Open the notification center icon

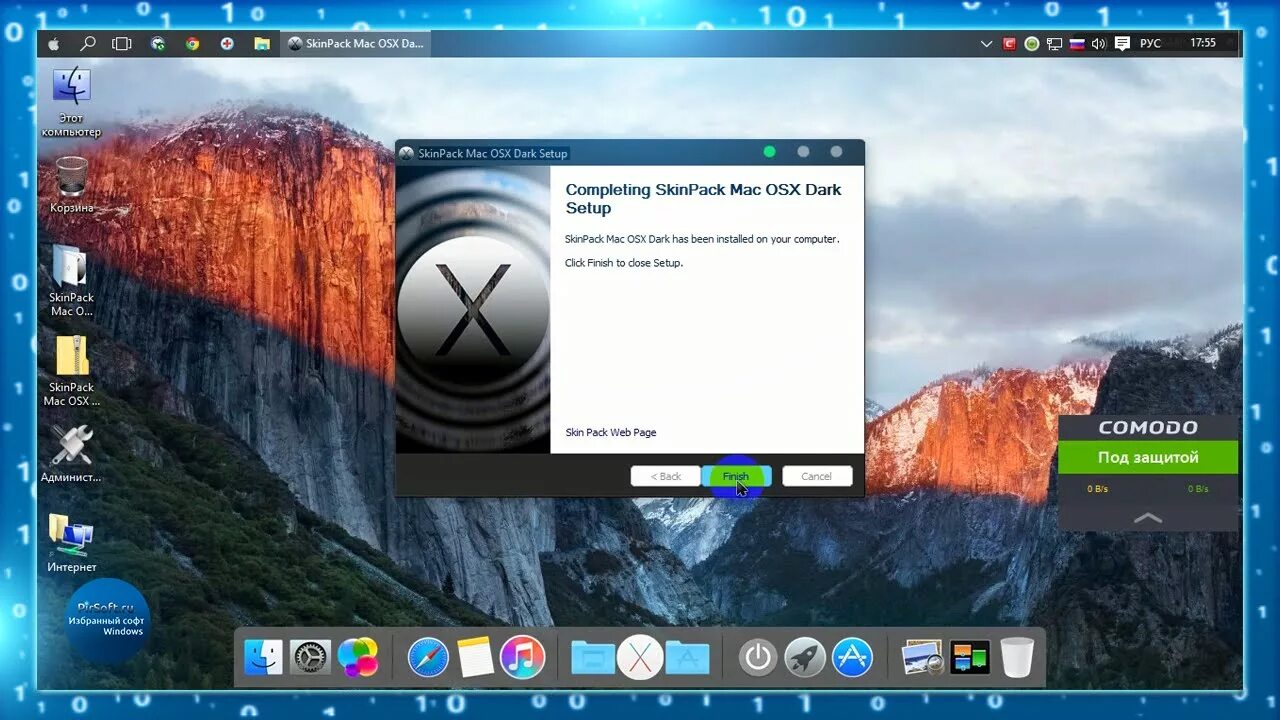point(1122,44)
